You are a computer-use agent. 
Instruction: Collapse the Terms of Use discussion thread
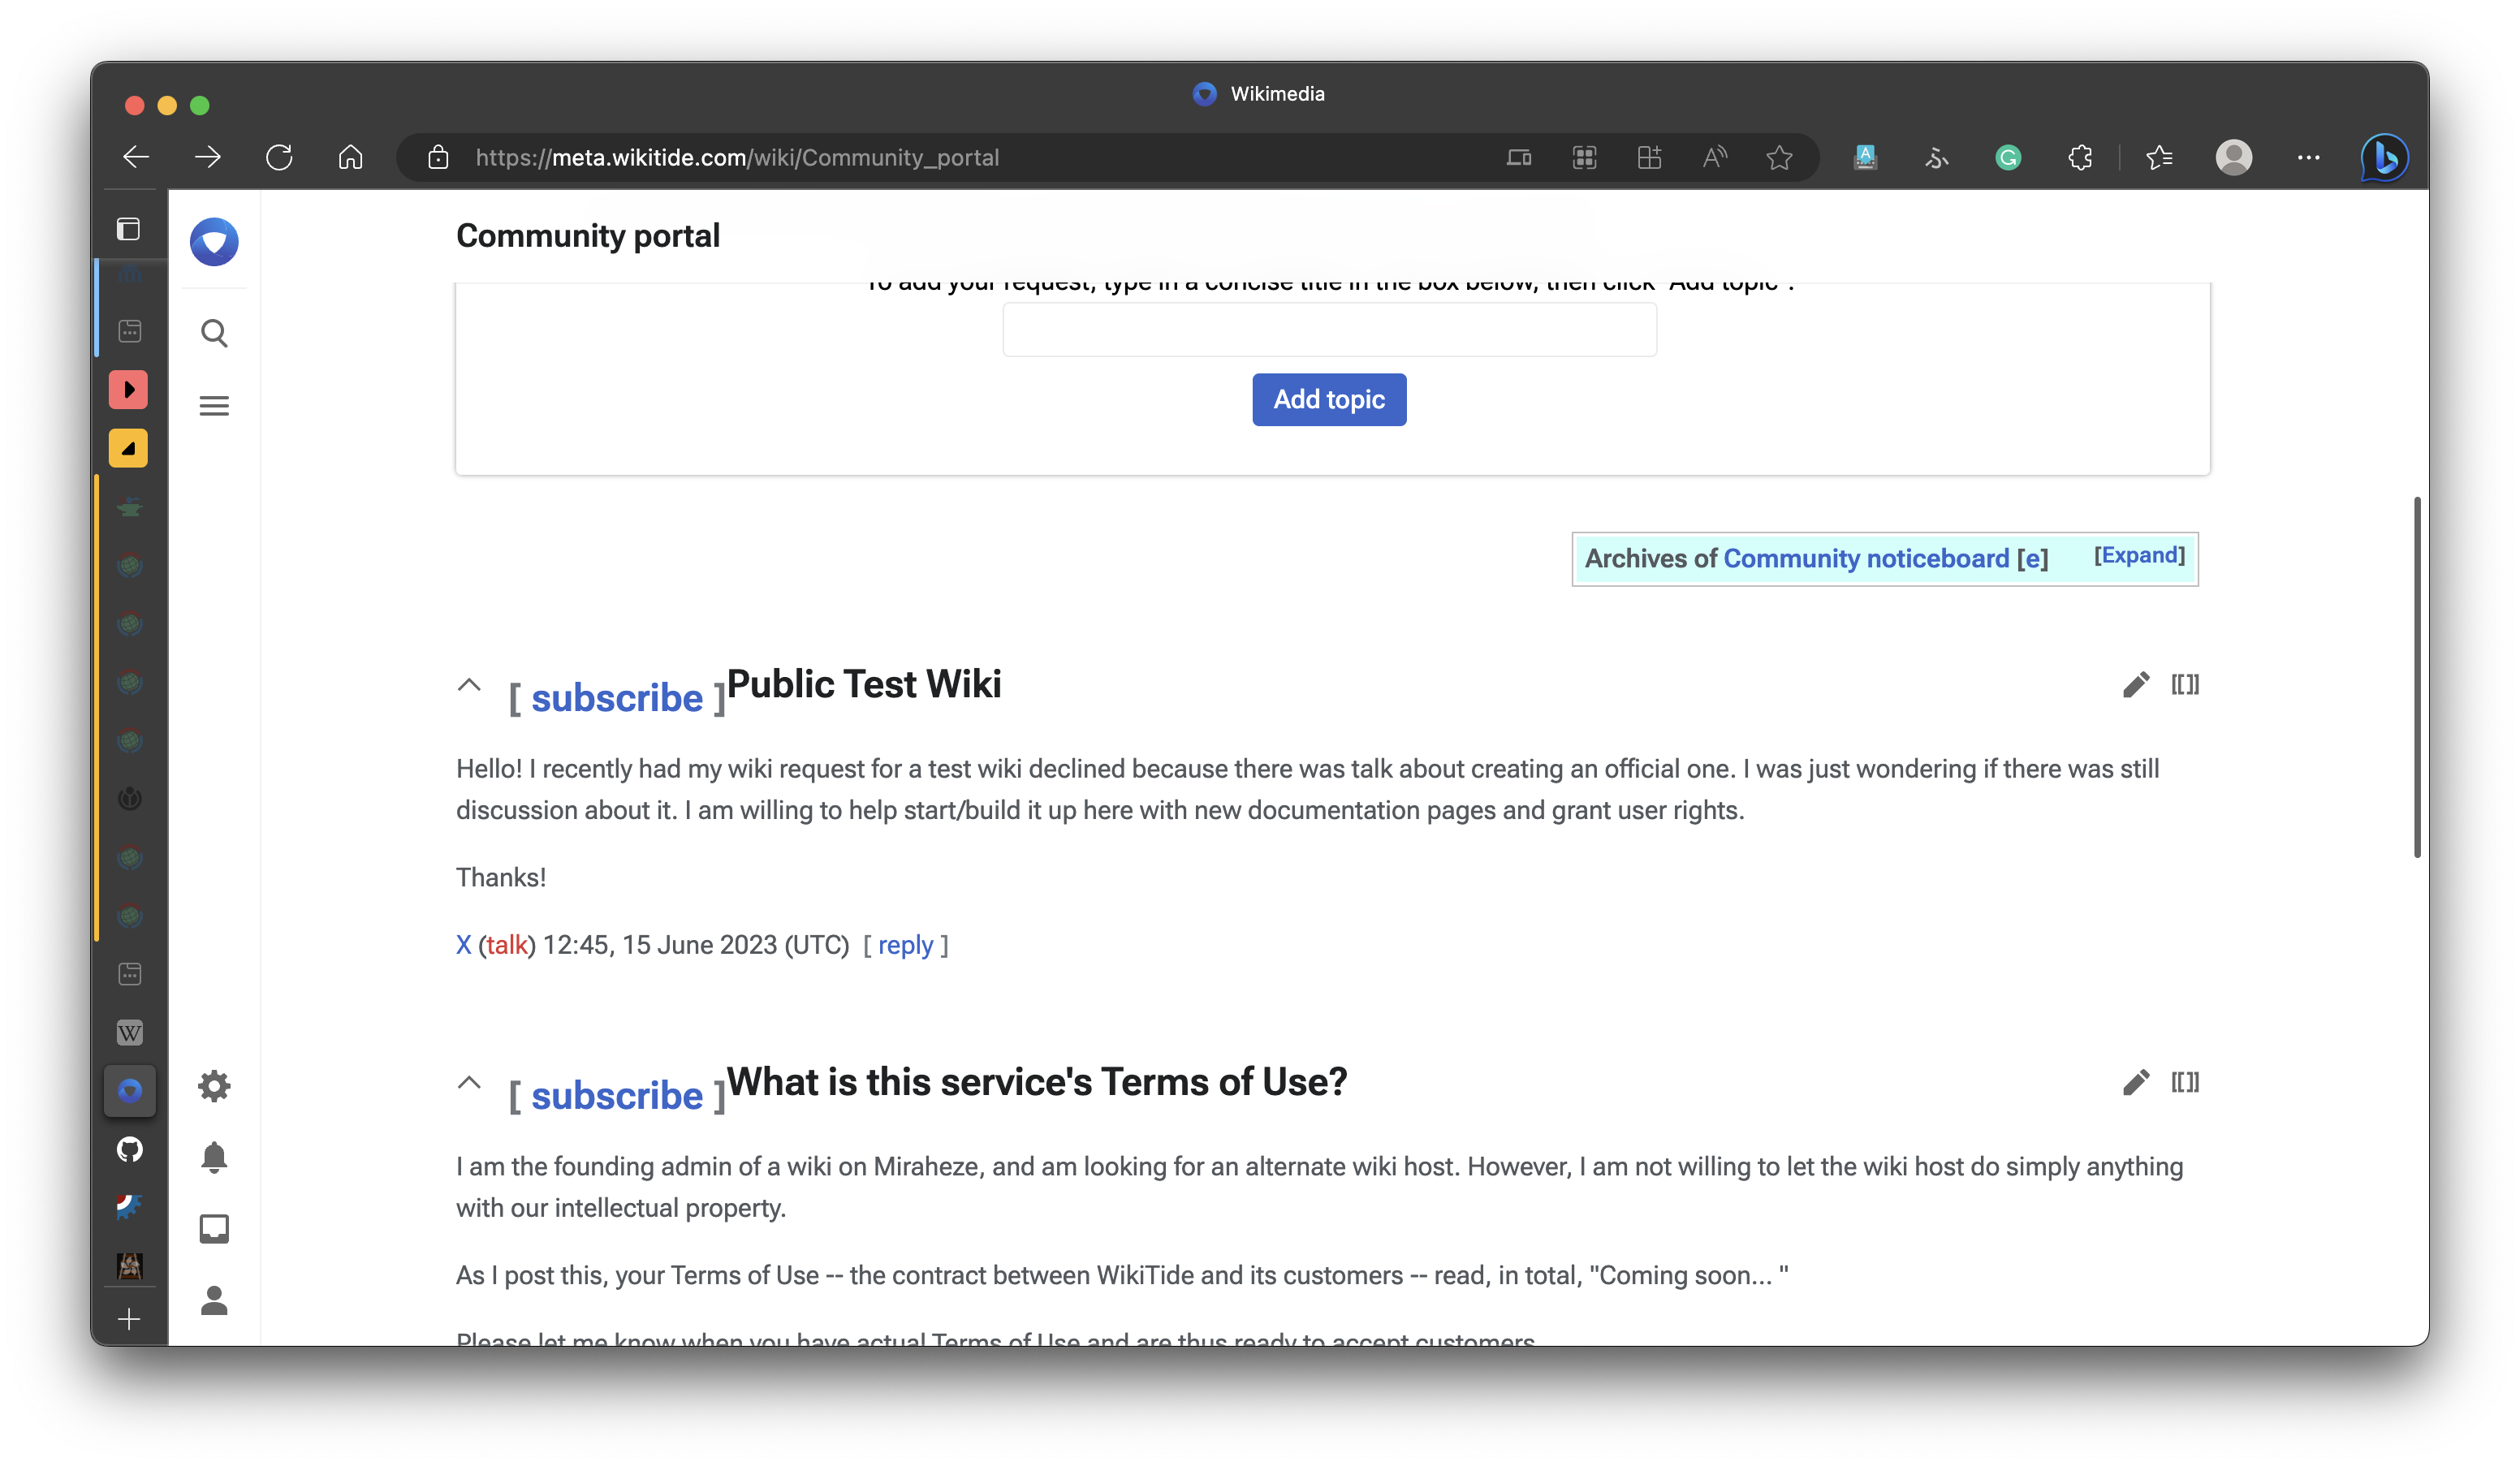(469, 1082)
